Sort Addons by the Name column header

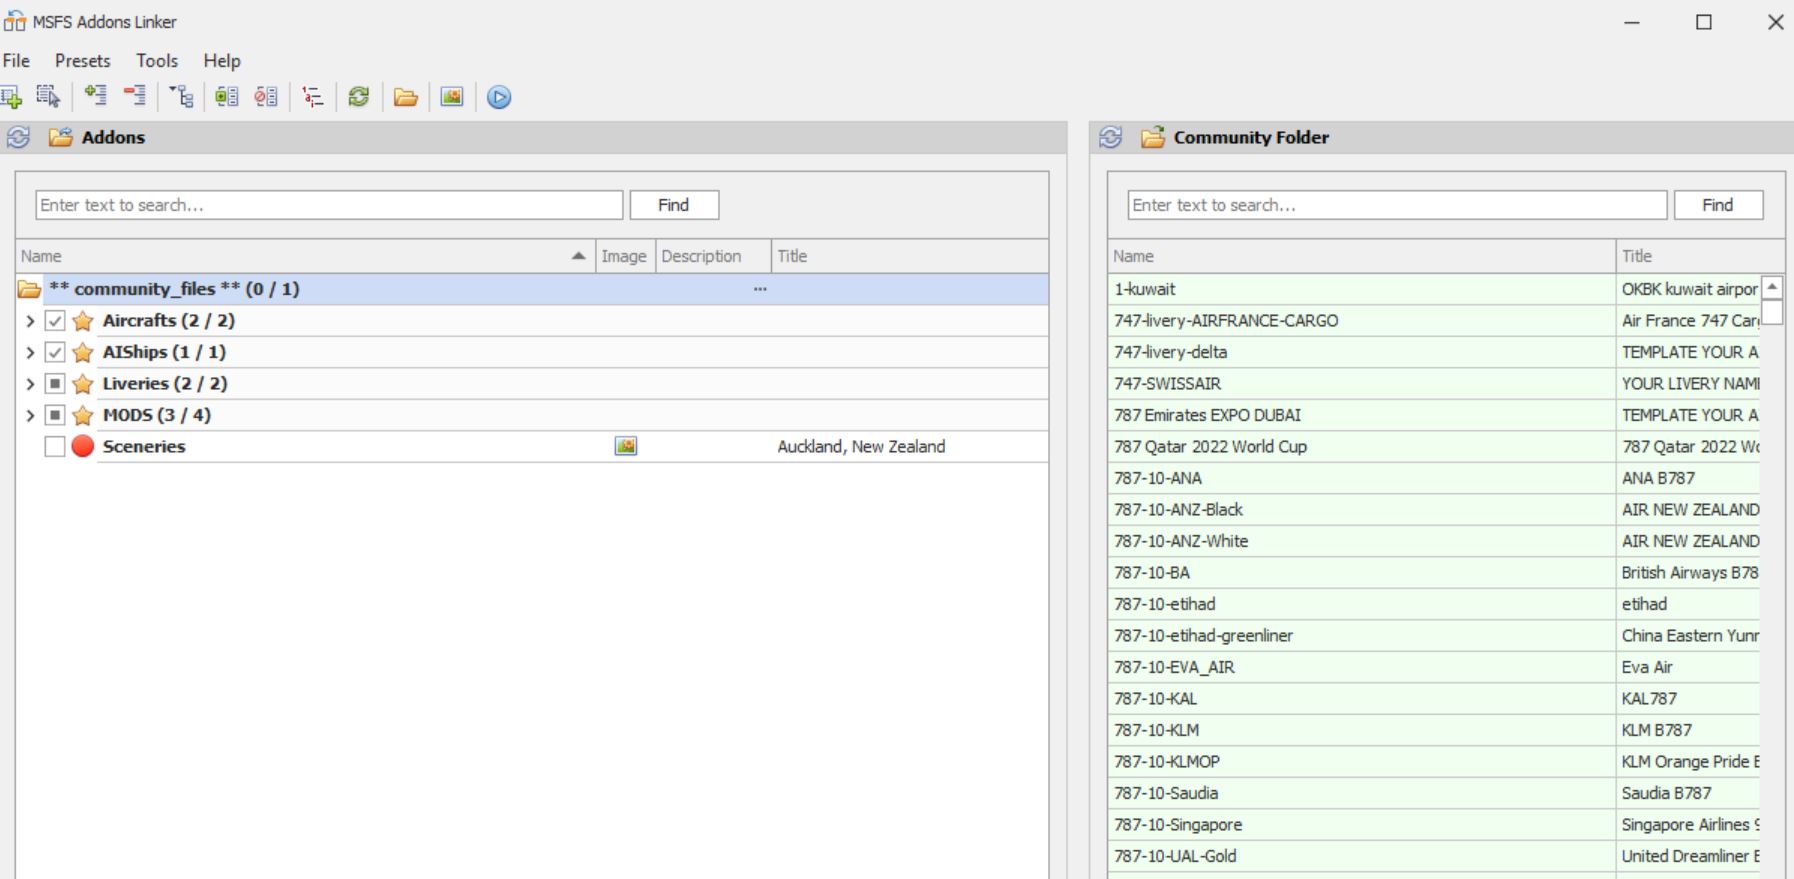click(x=305, y=256)
